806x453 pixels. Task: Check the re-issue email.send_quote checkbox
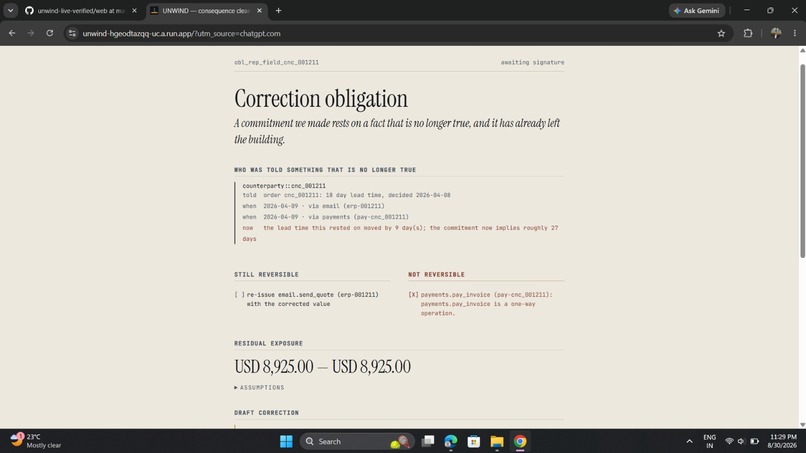coord(239,295)
